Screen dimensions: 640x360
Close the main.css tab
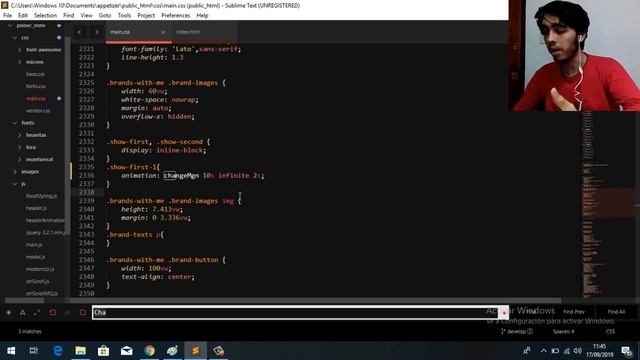pyautogui.click(x=163, y=32)
